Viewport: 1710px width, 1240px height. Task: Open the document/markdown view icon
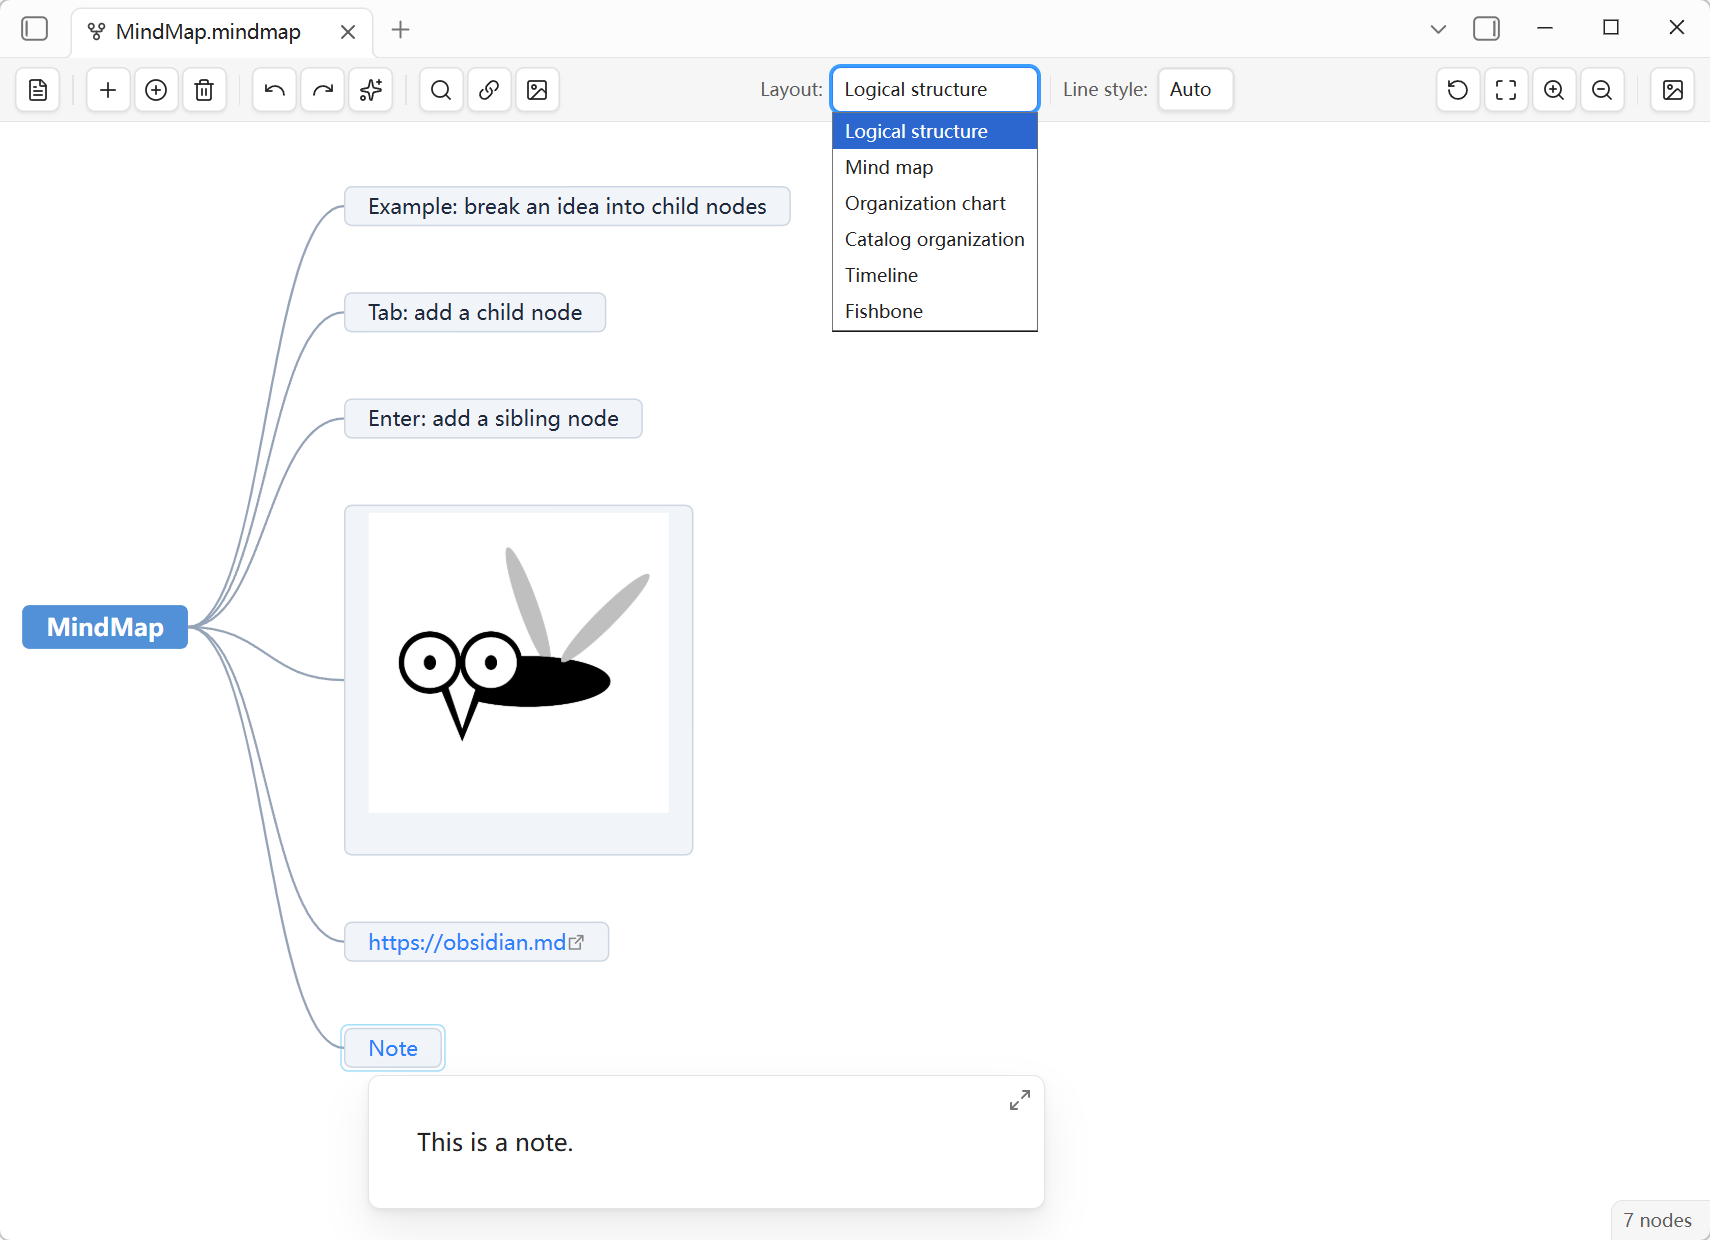coord(38,90)
